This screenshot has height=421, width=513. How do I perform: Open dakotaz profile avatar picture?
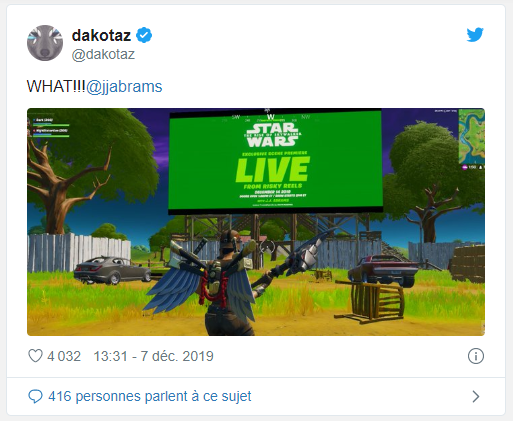(x=45, y=43)
